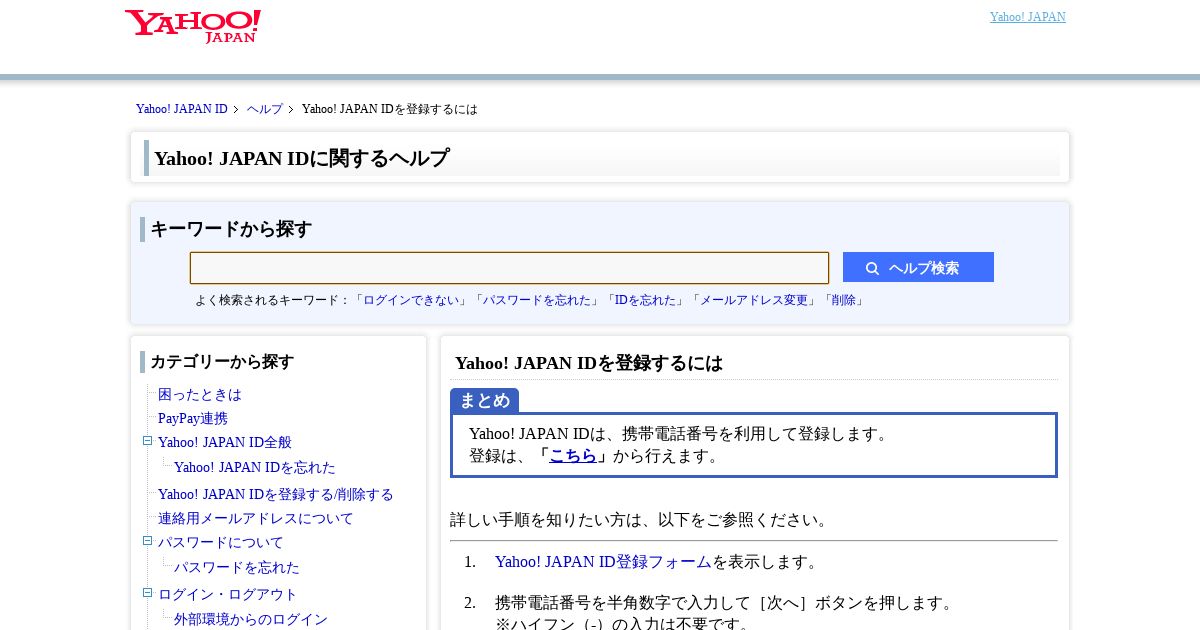The width and height of the screenshot is (1200, 630).
Task: Select keyword IDを忘れた in search suggestions
Action: tap(646, 300)
